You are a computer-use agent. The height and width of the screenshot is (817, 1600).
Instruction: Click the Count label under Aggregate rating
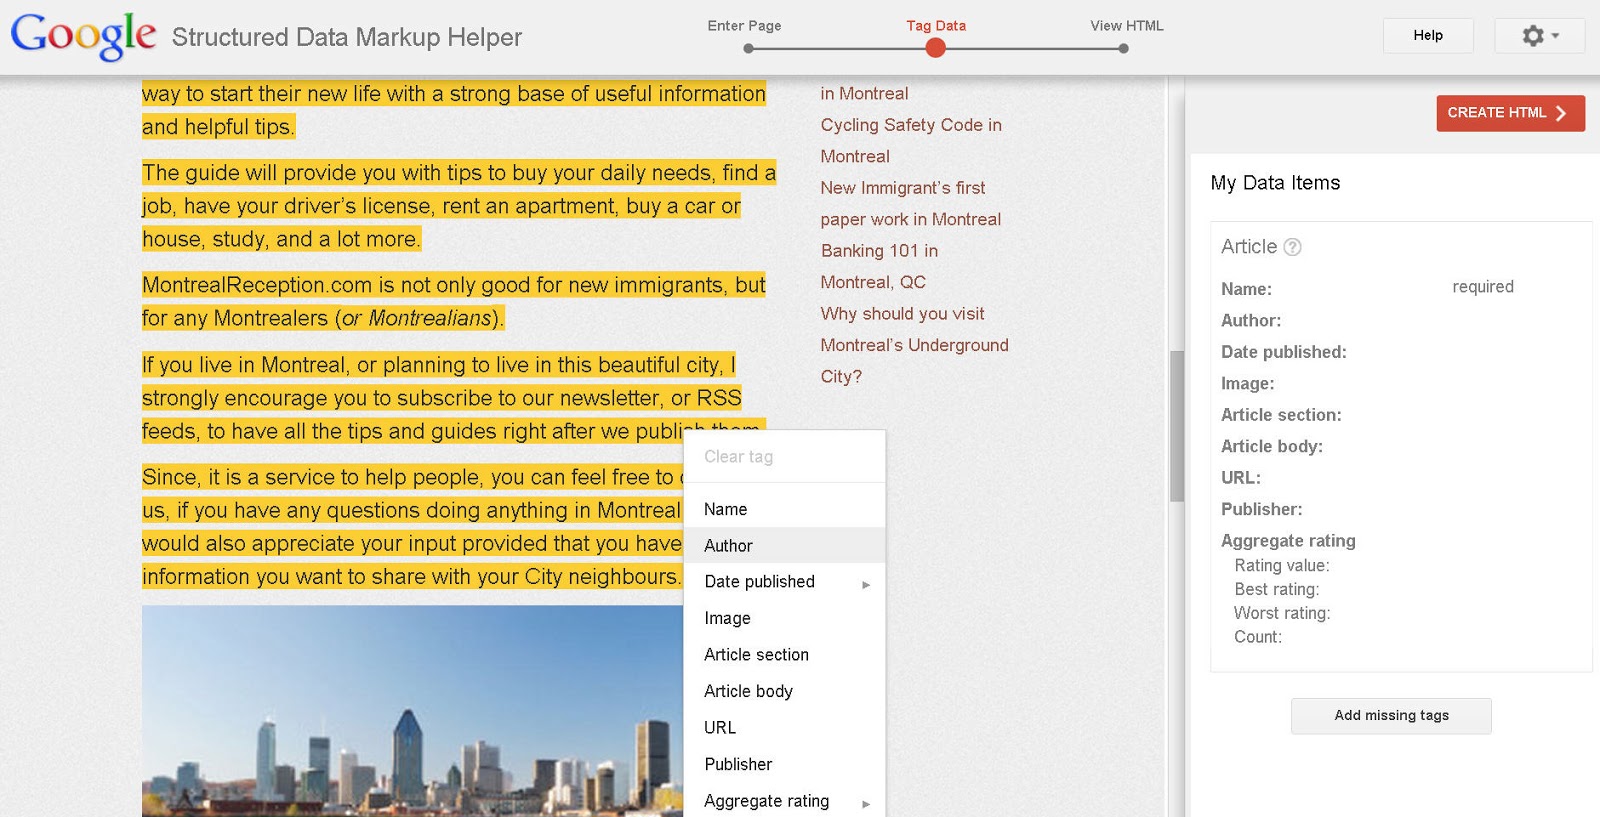(x=1258, y=638)
